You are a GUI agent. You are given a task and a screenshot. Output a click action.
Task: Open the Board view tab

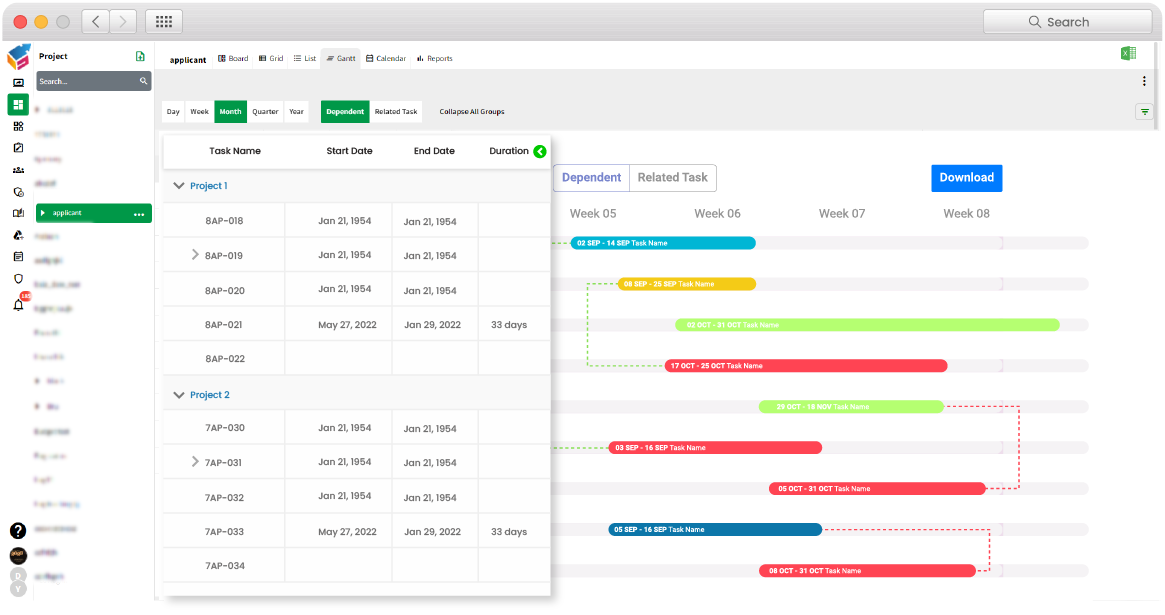tap(232, 58)
